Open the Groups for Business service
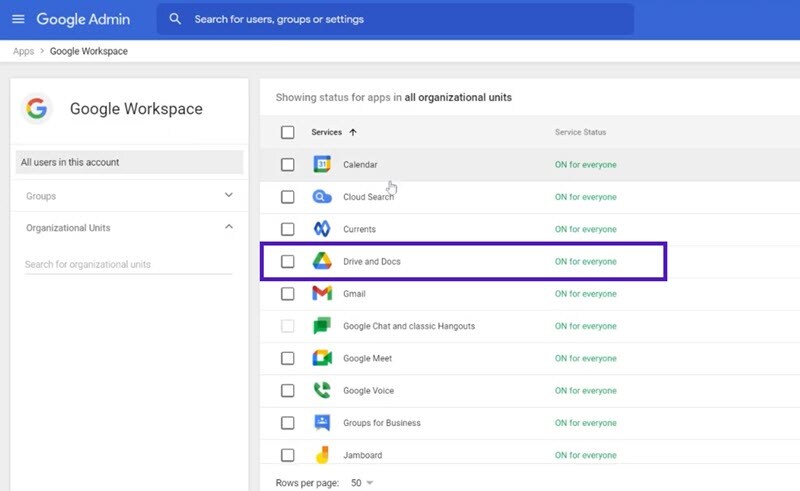The height and width of the screenshot is (491, 800). (x=382, y=423)
